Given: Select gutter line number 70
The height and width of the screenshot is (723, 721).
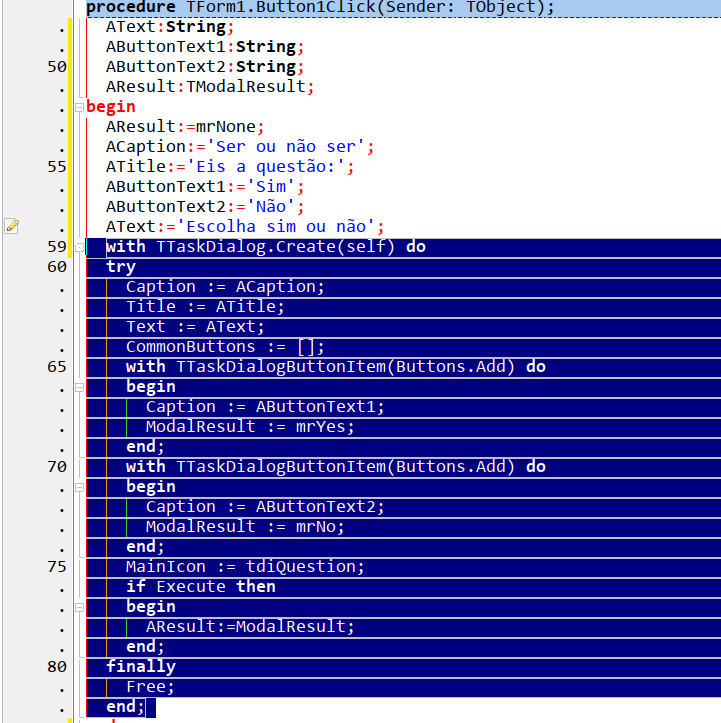Looking at the screenshot, I should click(57, 467).
